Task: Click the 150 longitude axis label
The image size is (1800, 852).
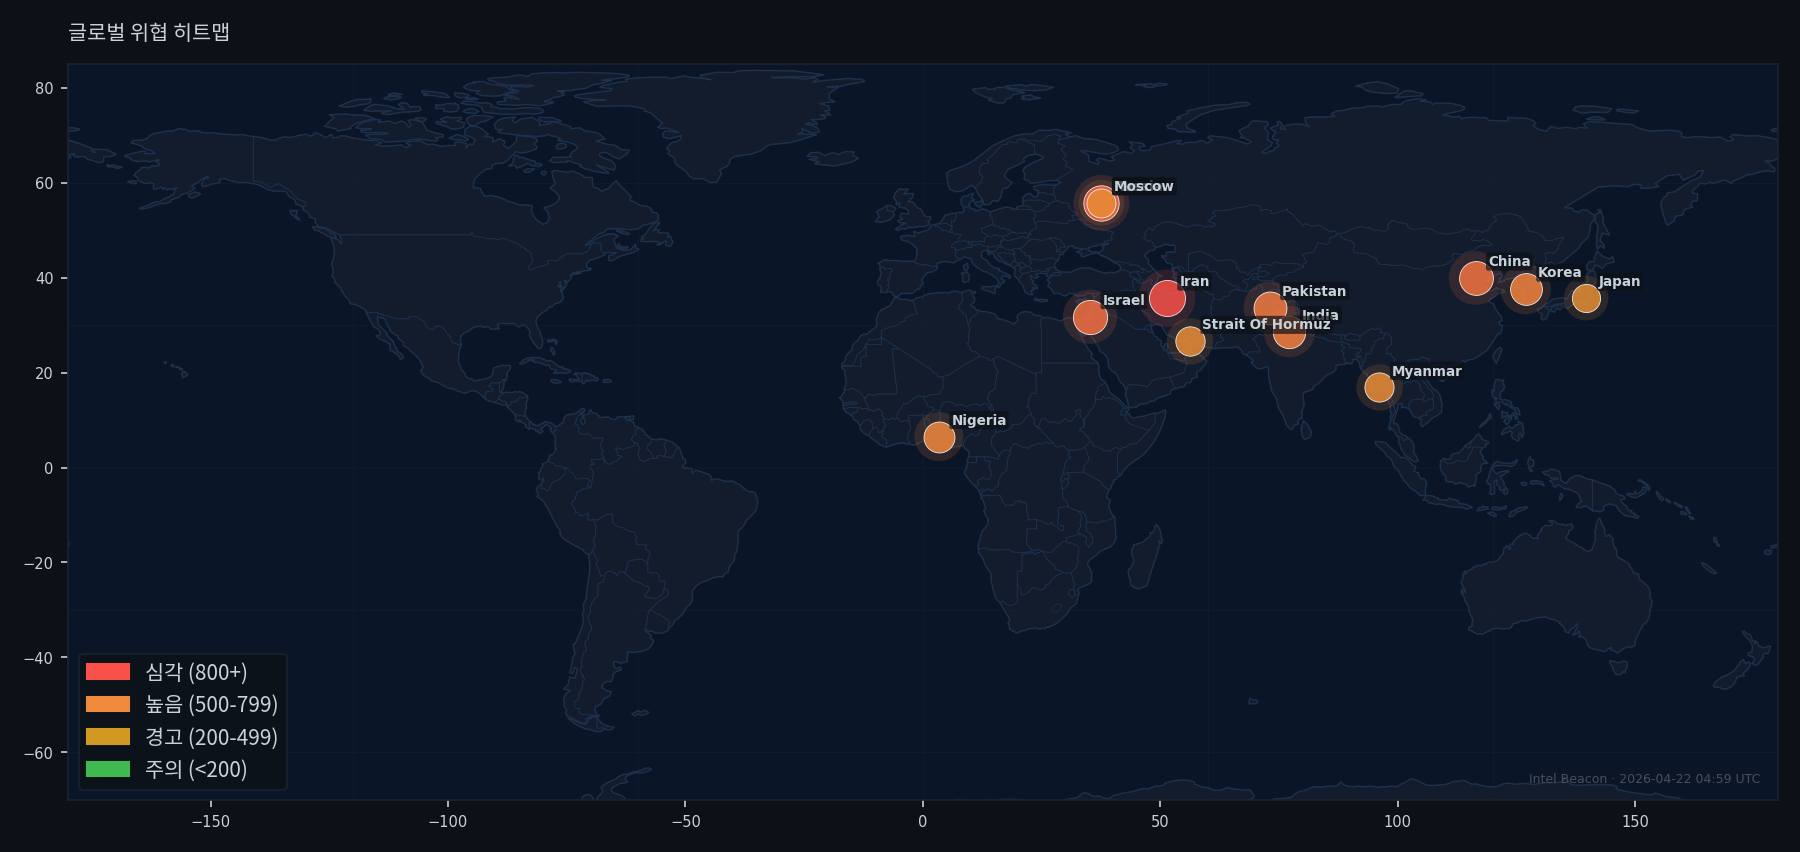Action: click(x=1635, y=822)
